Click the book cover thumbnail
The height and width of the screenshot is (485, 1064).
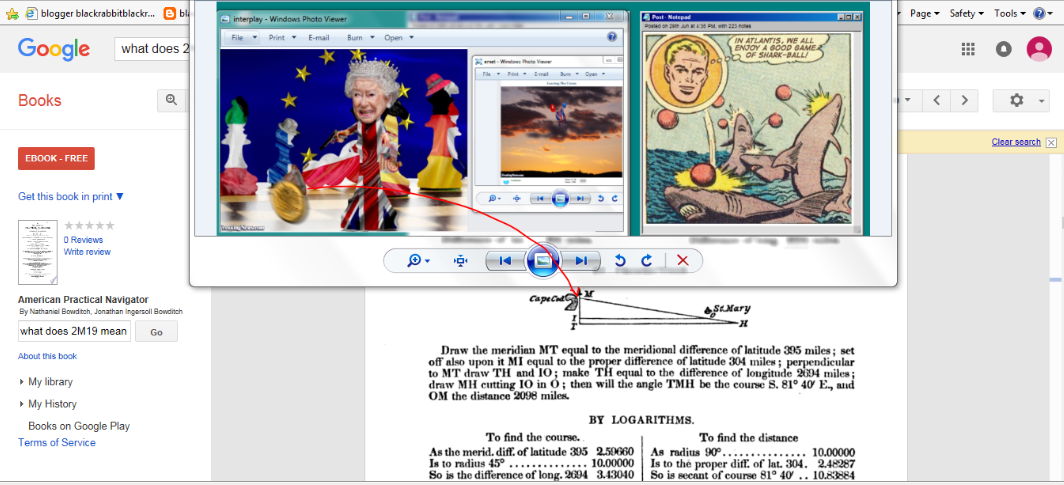tap(38, 252)
